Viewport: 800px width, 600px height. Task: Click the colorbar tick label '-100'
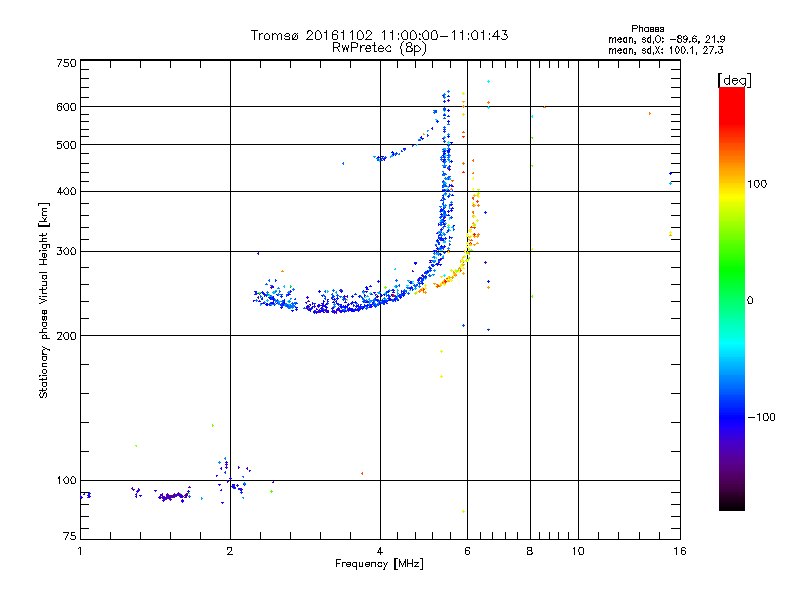point(761,417)
